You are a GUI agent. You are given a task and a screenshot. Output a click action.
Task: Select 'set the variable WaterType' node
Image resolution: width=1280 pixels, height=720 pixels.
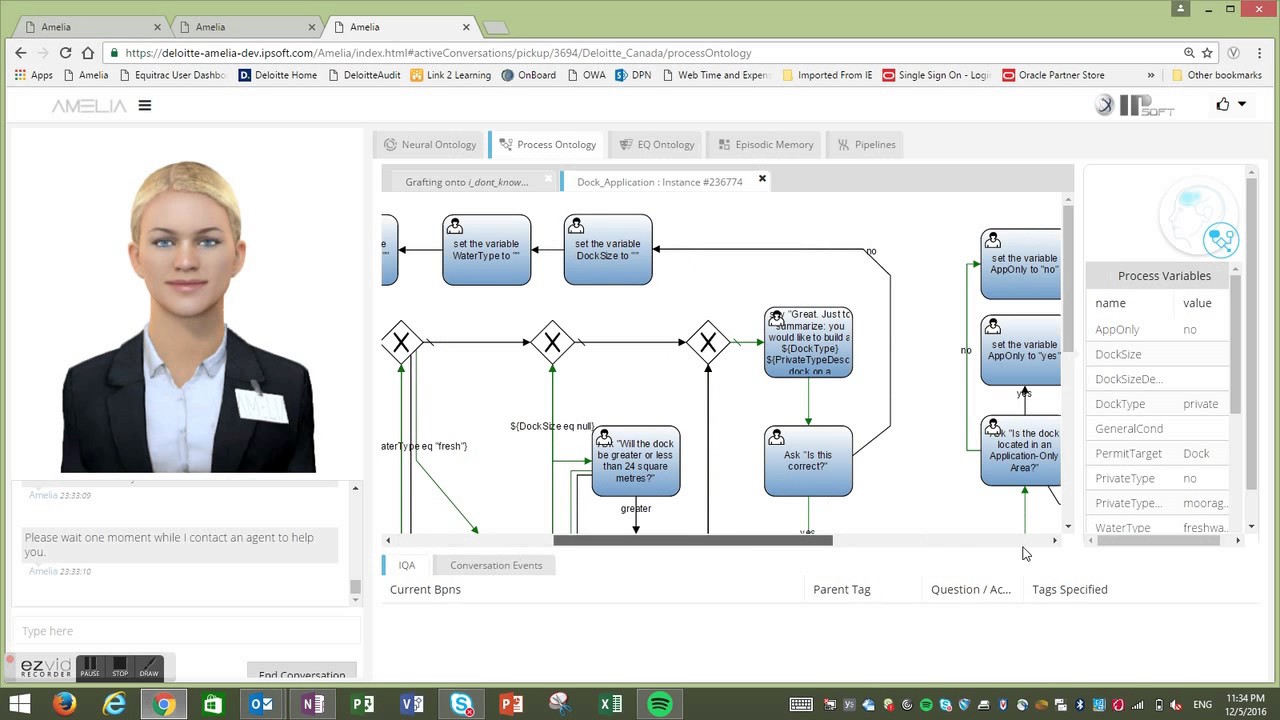(x=487, y=250)
